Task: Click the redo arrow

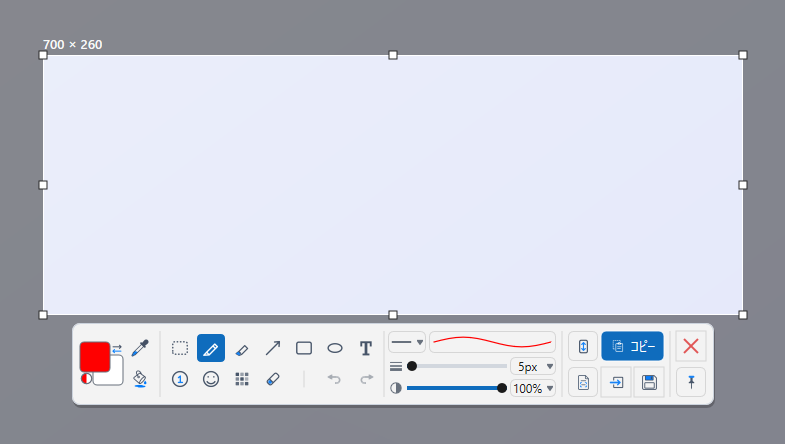Action: (367, 379)
